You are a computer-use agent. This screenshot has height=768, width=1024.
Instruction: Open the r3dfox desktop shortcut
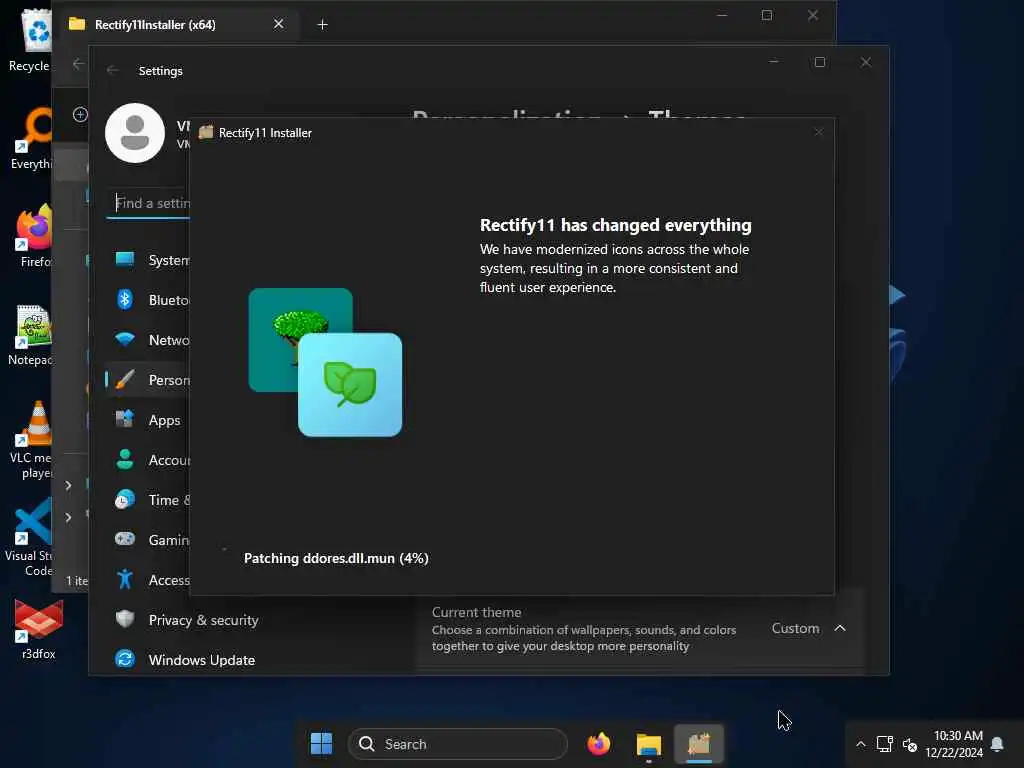tap(39, 629)
